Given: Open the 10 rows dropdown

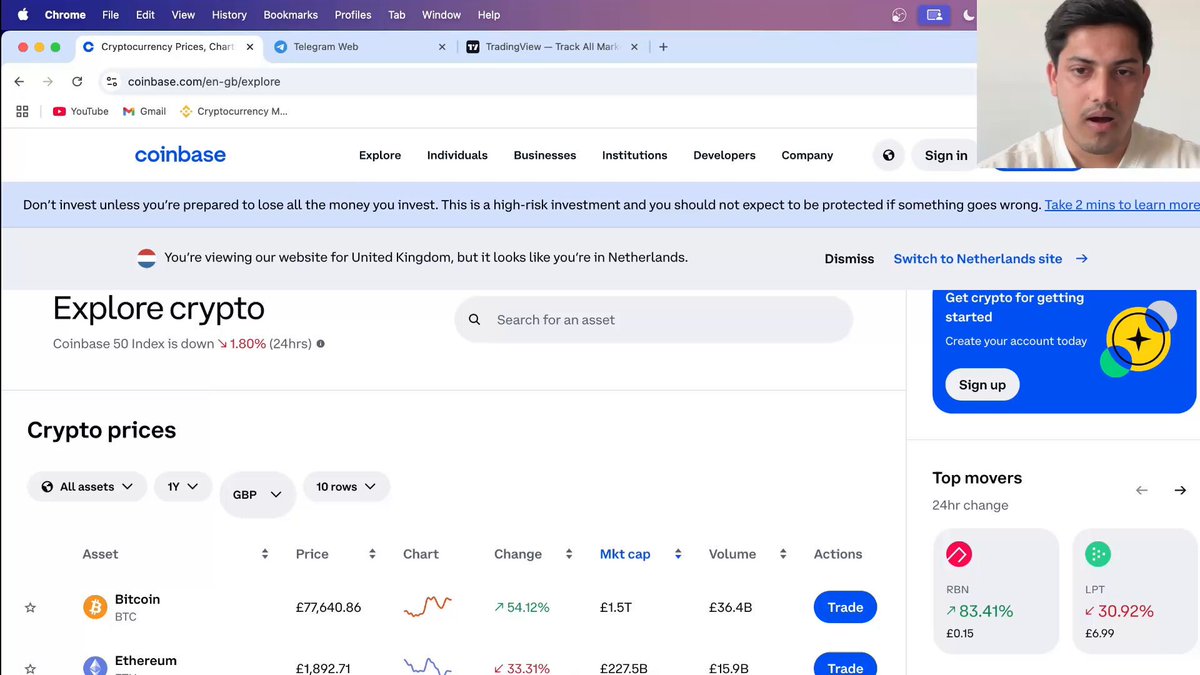Looking at the screenshot, I should [x=346, y=487].
